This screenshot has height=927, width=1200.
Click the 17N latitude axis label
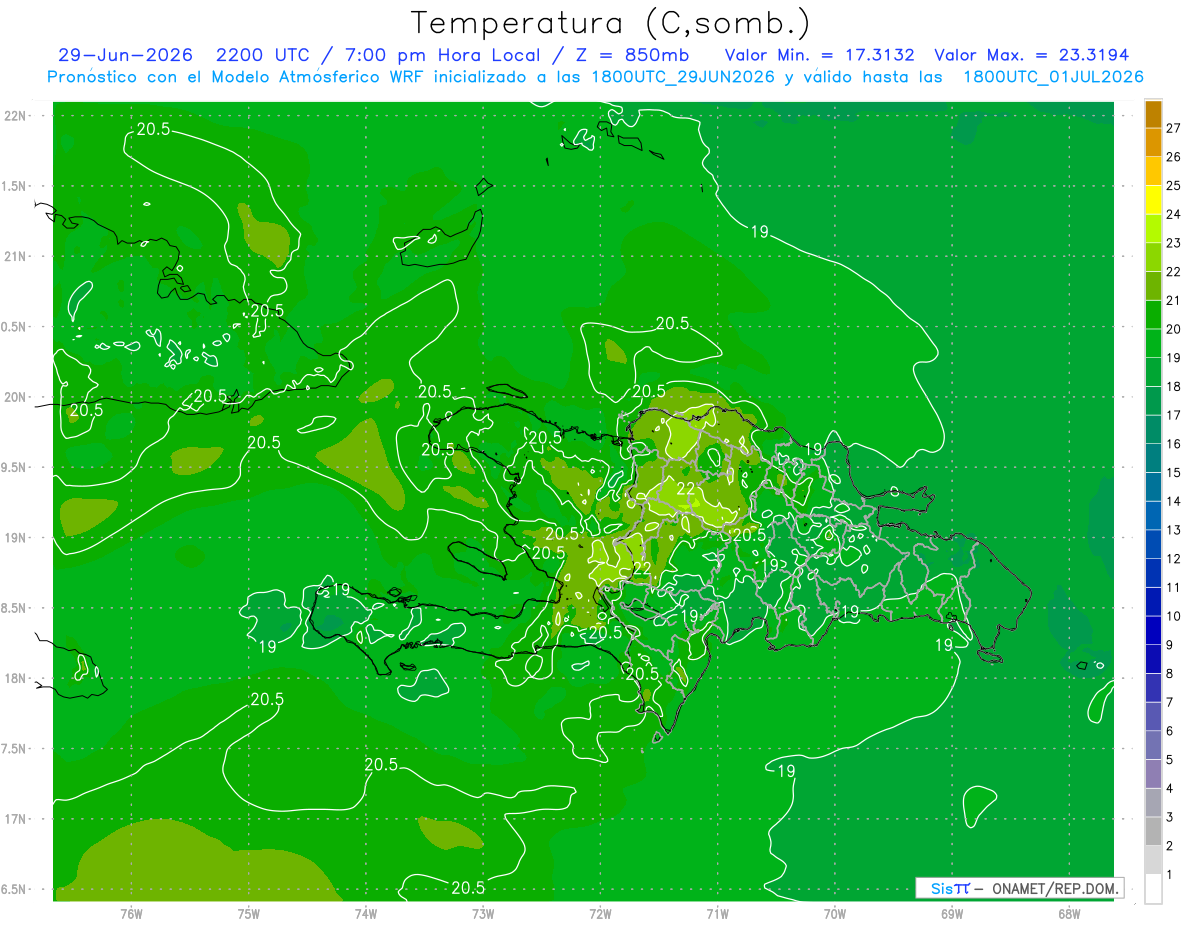point(17,819)
